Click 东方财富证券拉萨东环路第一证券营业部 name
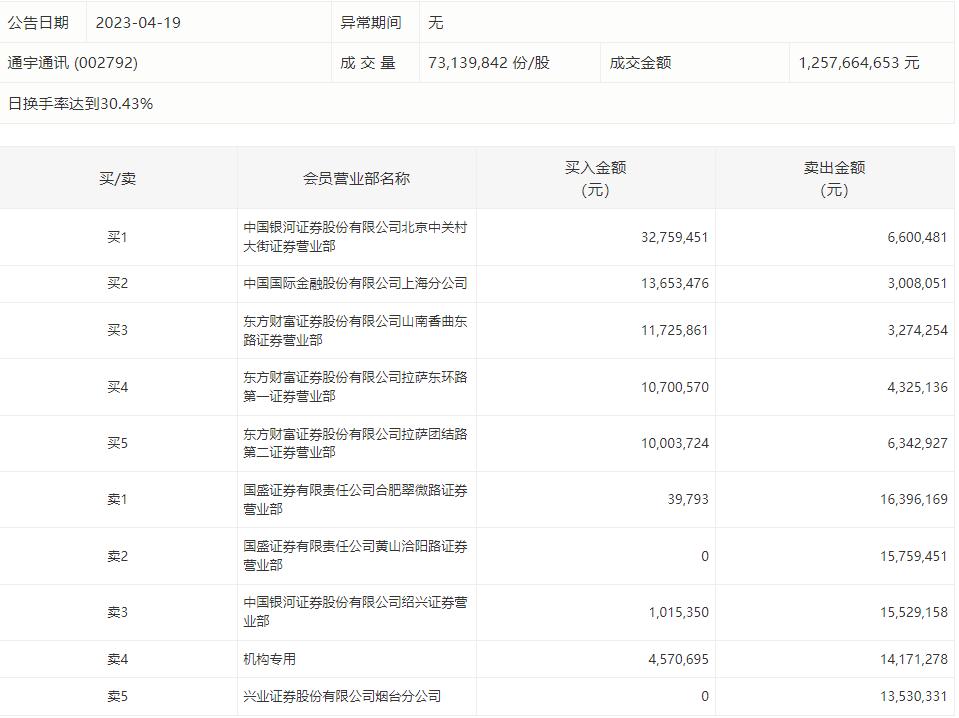 coord(355,387)
